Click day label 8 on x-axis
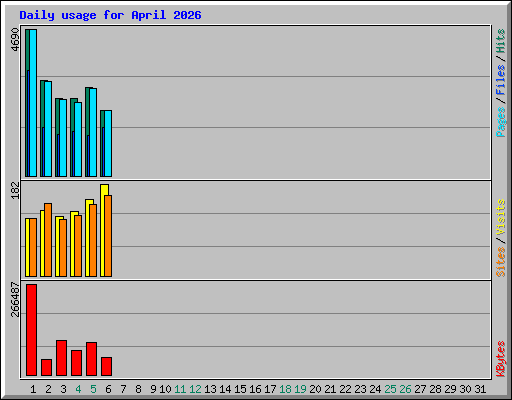The height and width of the screenshot is (400, 512). (x=138, y=389)
